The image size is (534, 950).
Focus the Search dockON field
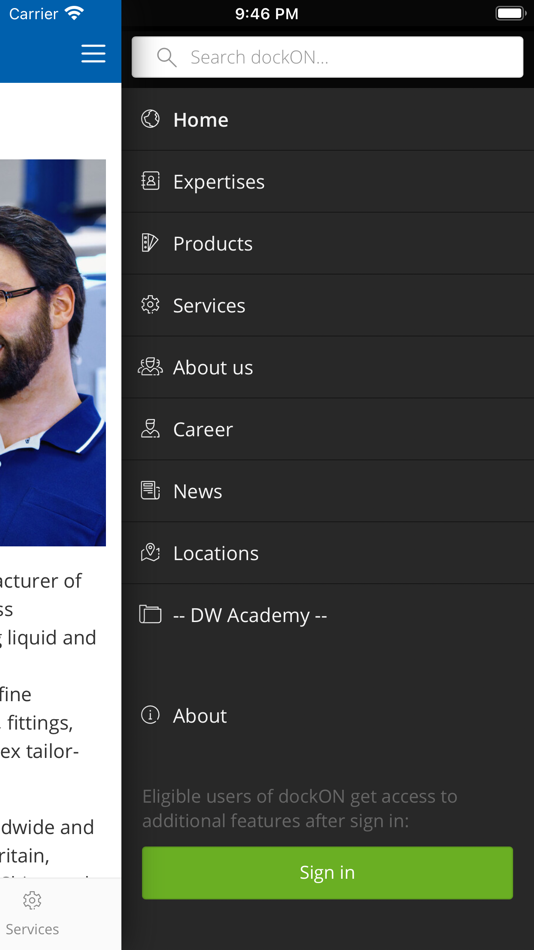coord(327,57)
